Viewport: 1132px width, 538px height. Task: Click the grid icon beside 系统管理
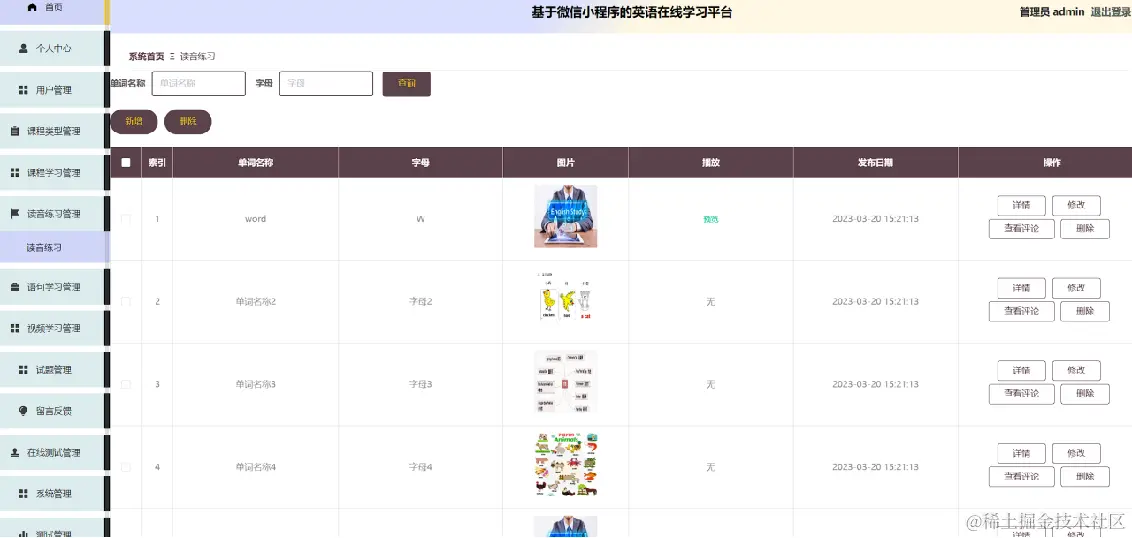click(23, 494)
